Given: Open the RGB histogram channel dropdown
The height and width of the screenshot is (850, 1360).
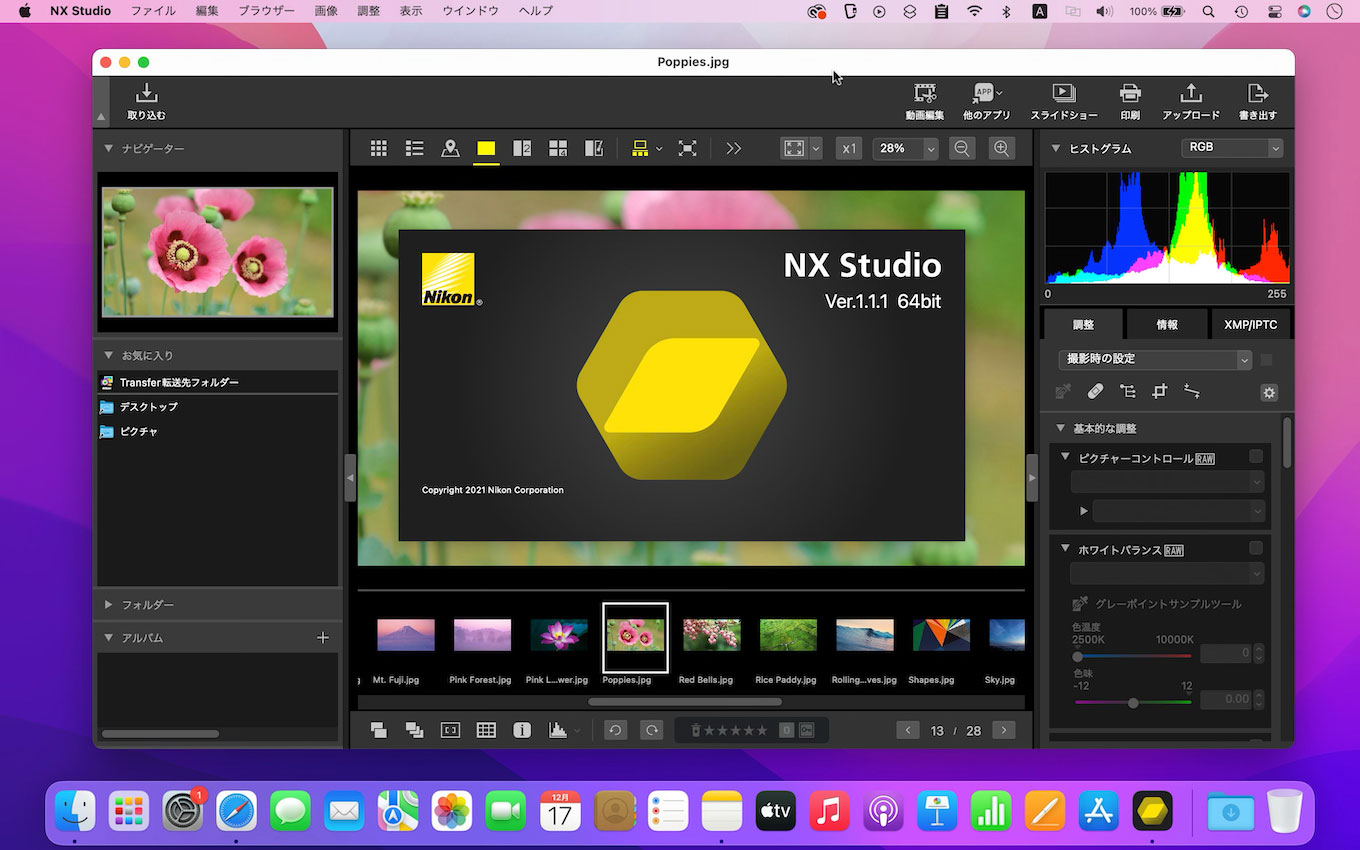Looking at the screenshot, I should pyautogui.click(x=1231, y=147).
